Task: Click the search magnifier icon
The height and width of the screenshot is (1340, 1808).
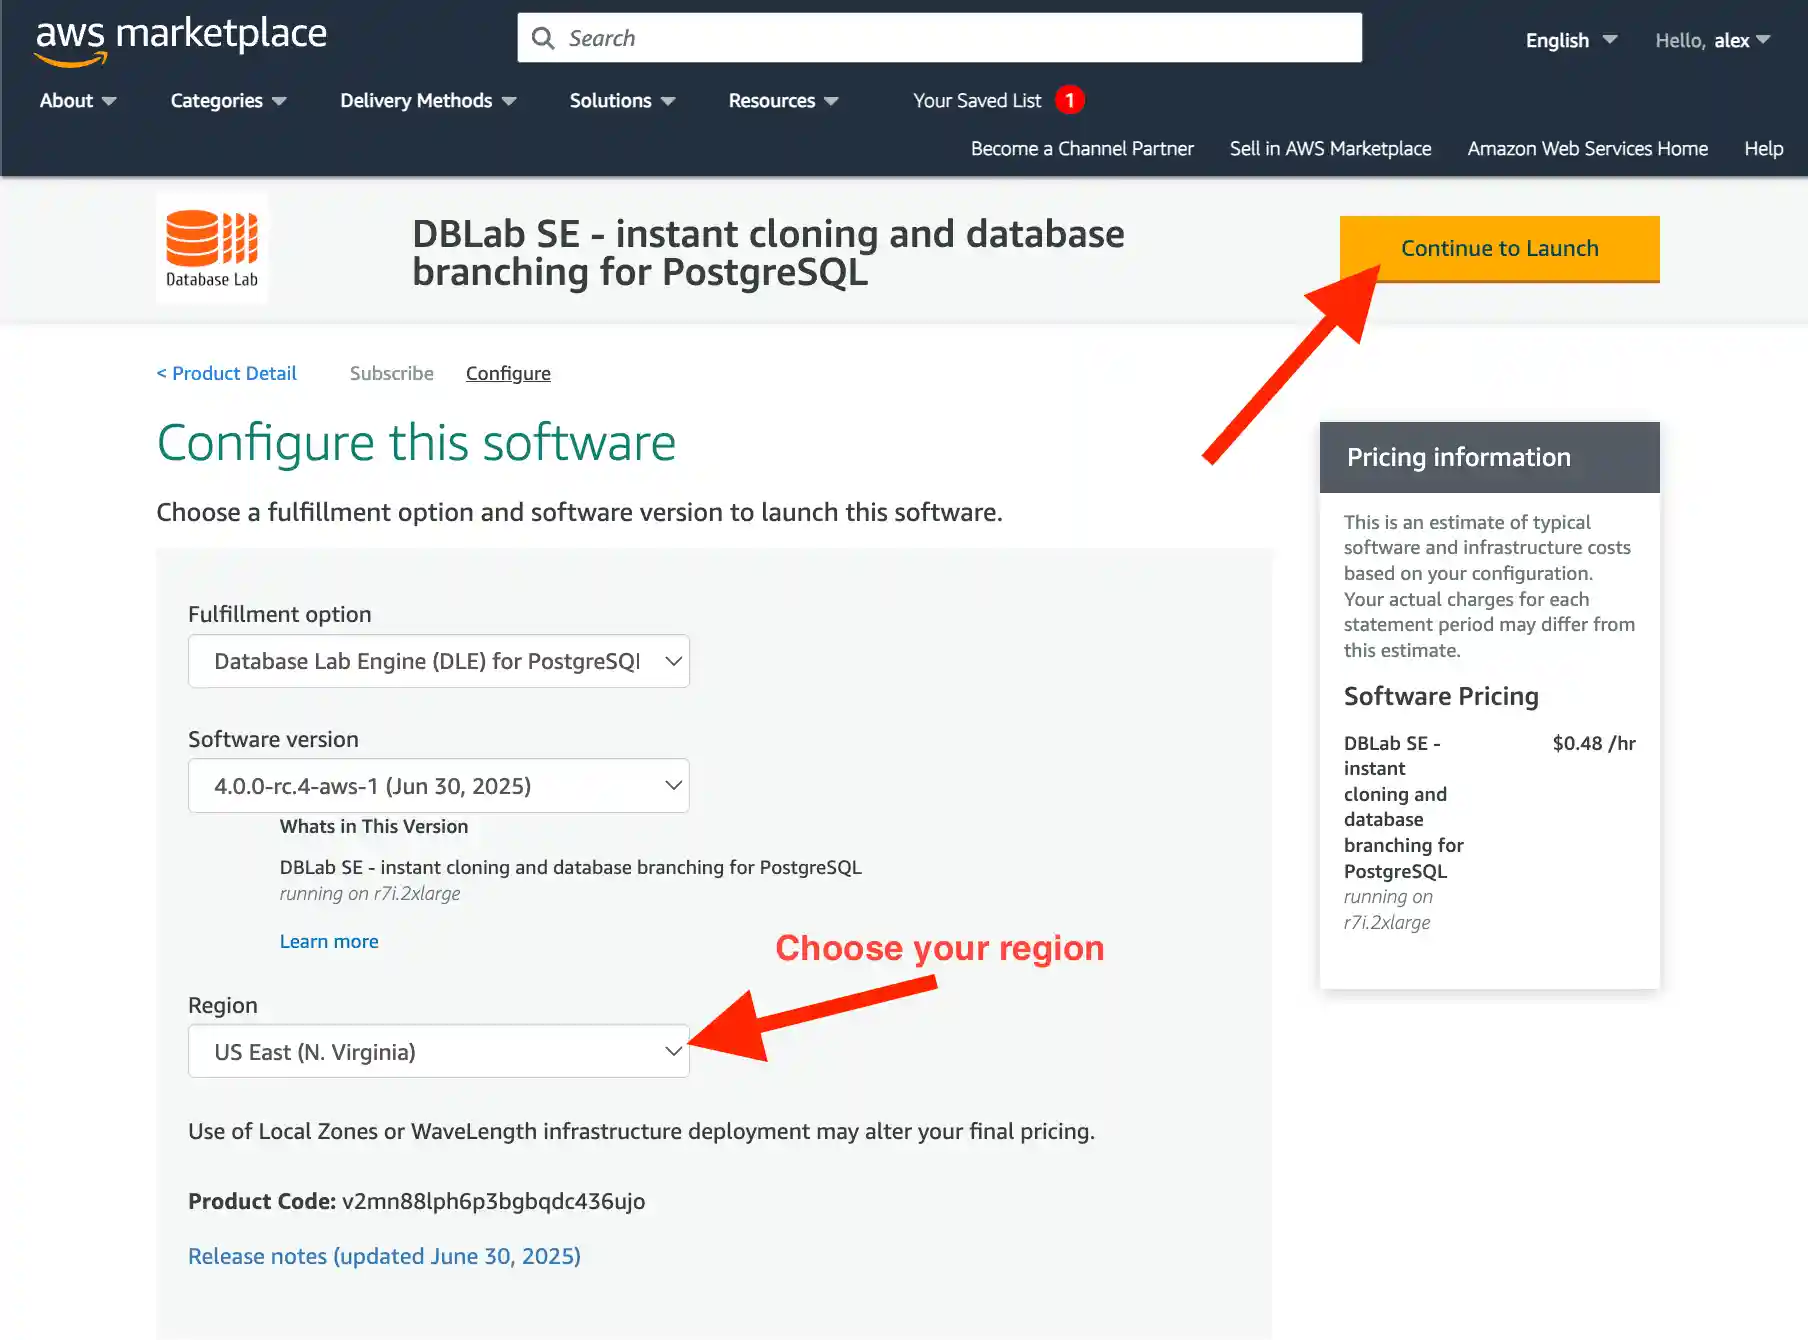Action: click(x=543, y=37)
